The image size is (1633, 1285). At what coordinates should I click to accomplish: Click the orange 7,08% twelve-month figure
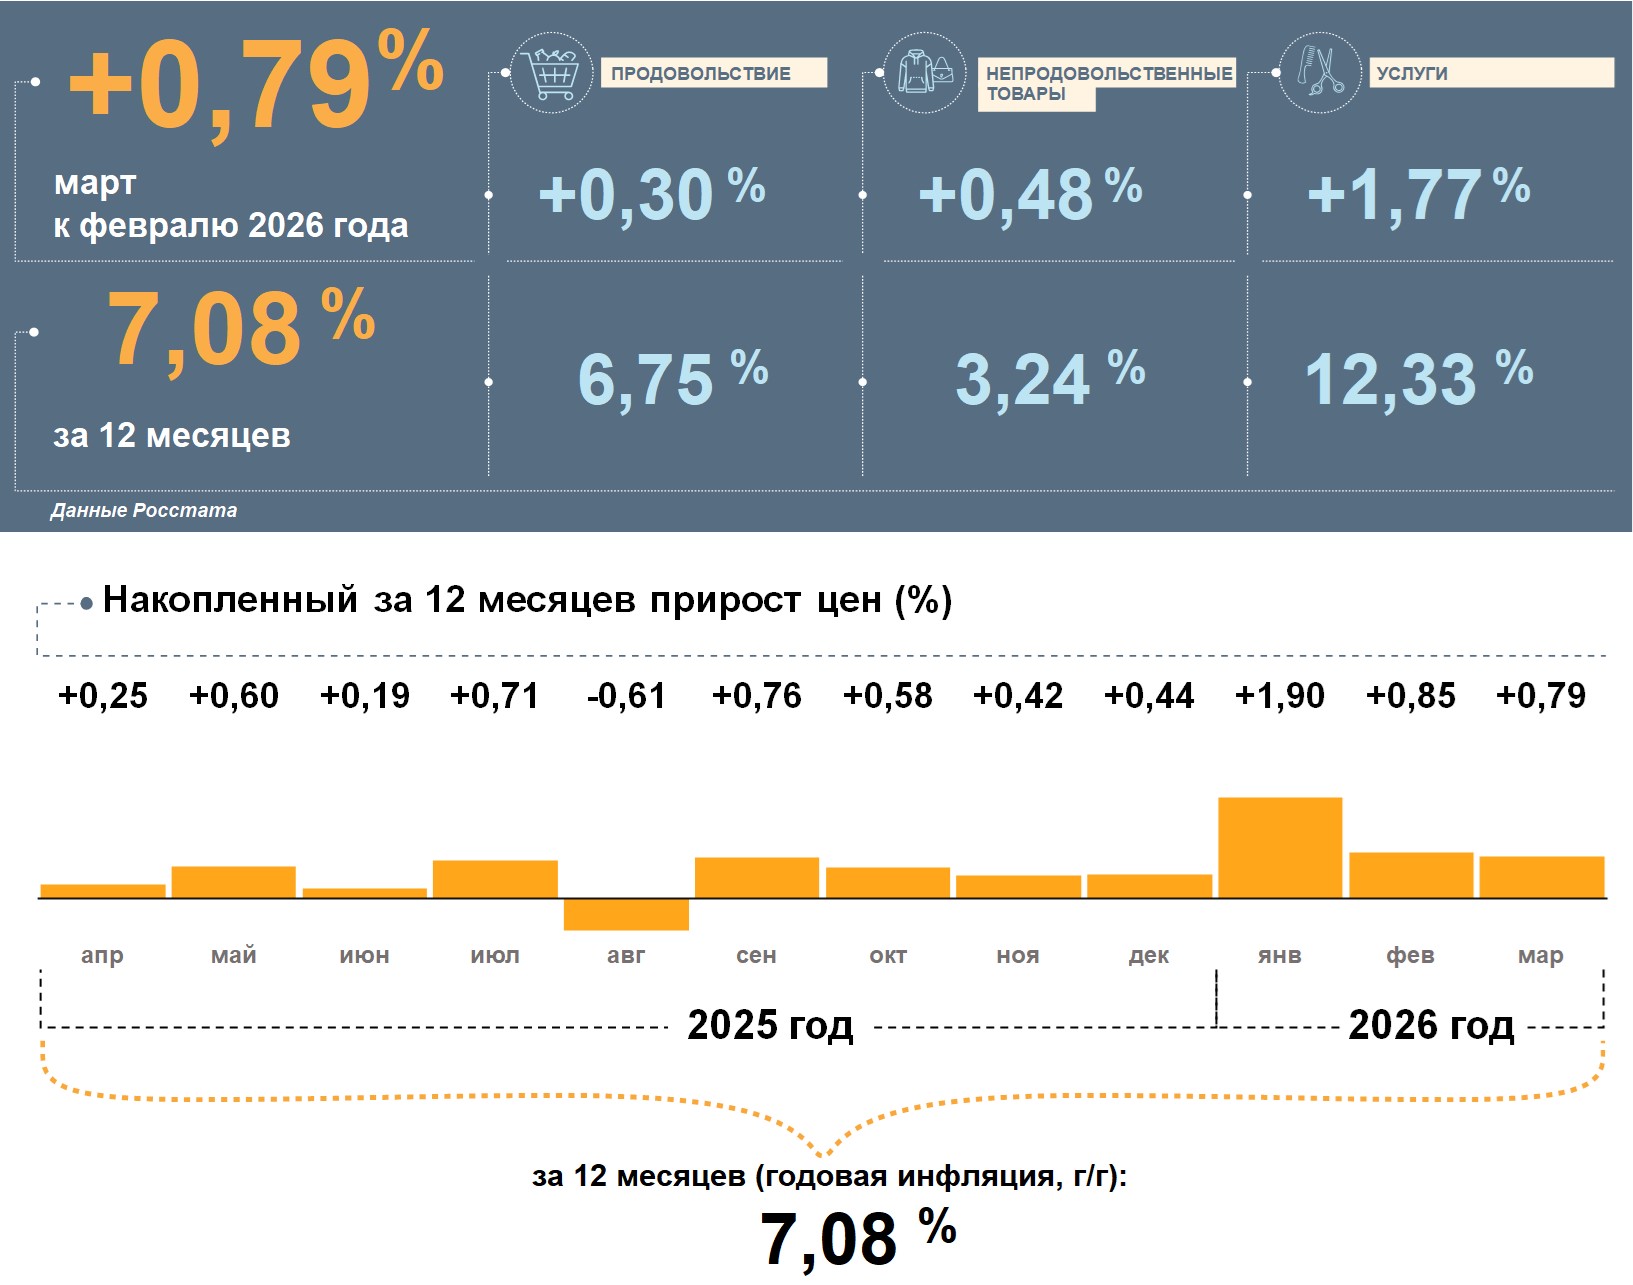click(240, 328)
